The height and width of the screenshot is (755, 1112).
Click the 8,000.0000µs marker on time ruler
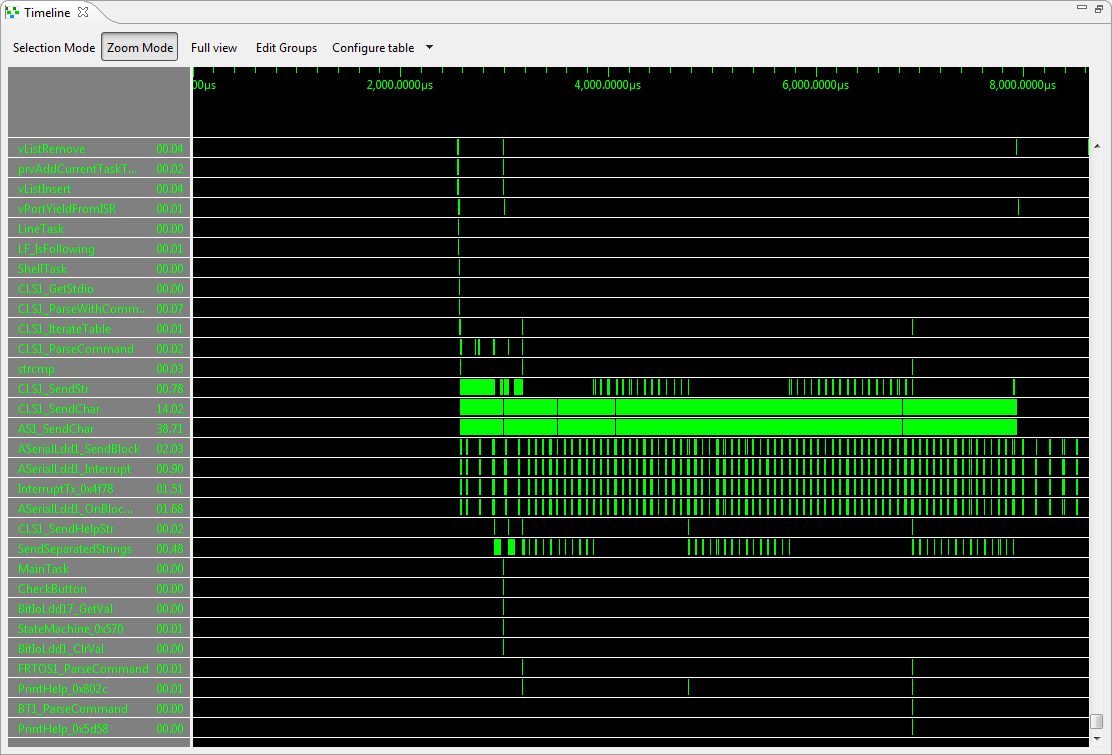tap(1022, 85)
